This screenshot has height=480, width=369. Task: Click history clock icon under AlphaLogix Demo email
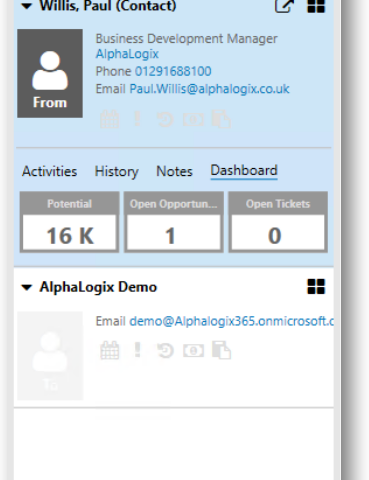[165, 351]
